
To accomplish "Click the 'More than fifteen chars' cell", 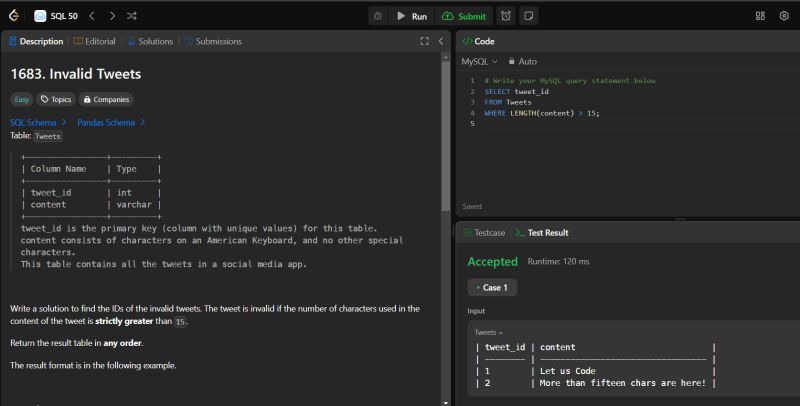I will pyautogui.click(x=622, y=383).
